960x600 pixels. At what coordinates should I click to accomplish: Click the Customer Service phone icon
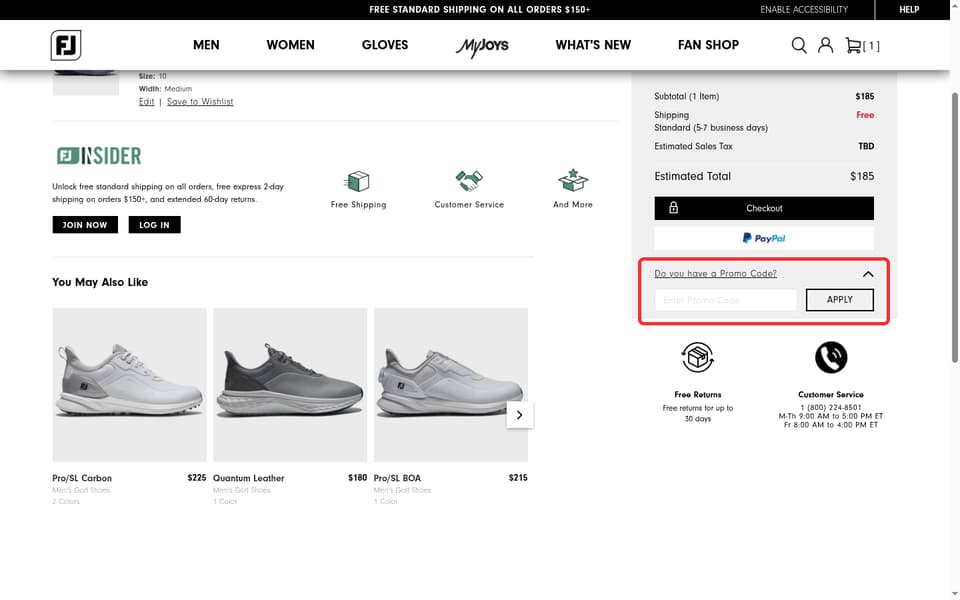point(831,358)
